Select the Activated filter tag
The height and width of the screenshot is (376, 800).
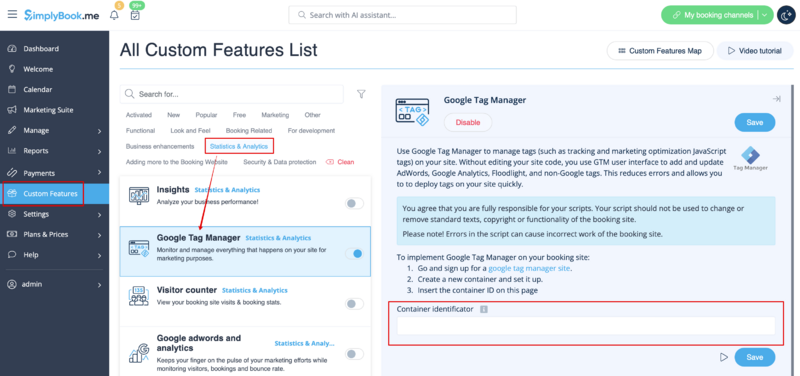click(x=139, y=115)
